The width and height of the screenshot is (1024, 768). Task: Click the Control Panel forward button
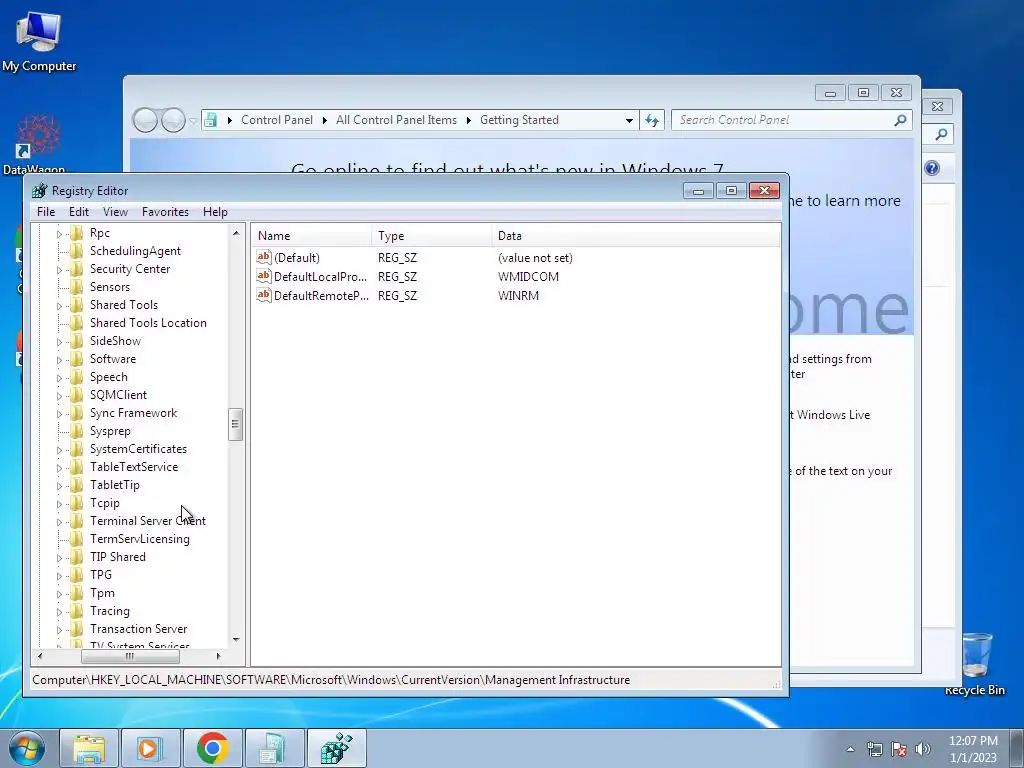pos(173,120)
